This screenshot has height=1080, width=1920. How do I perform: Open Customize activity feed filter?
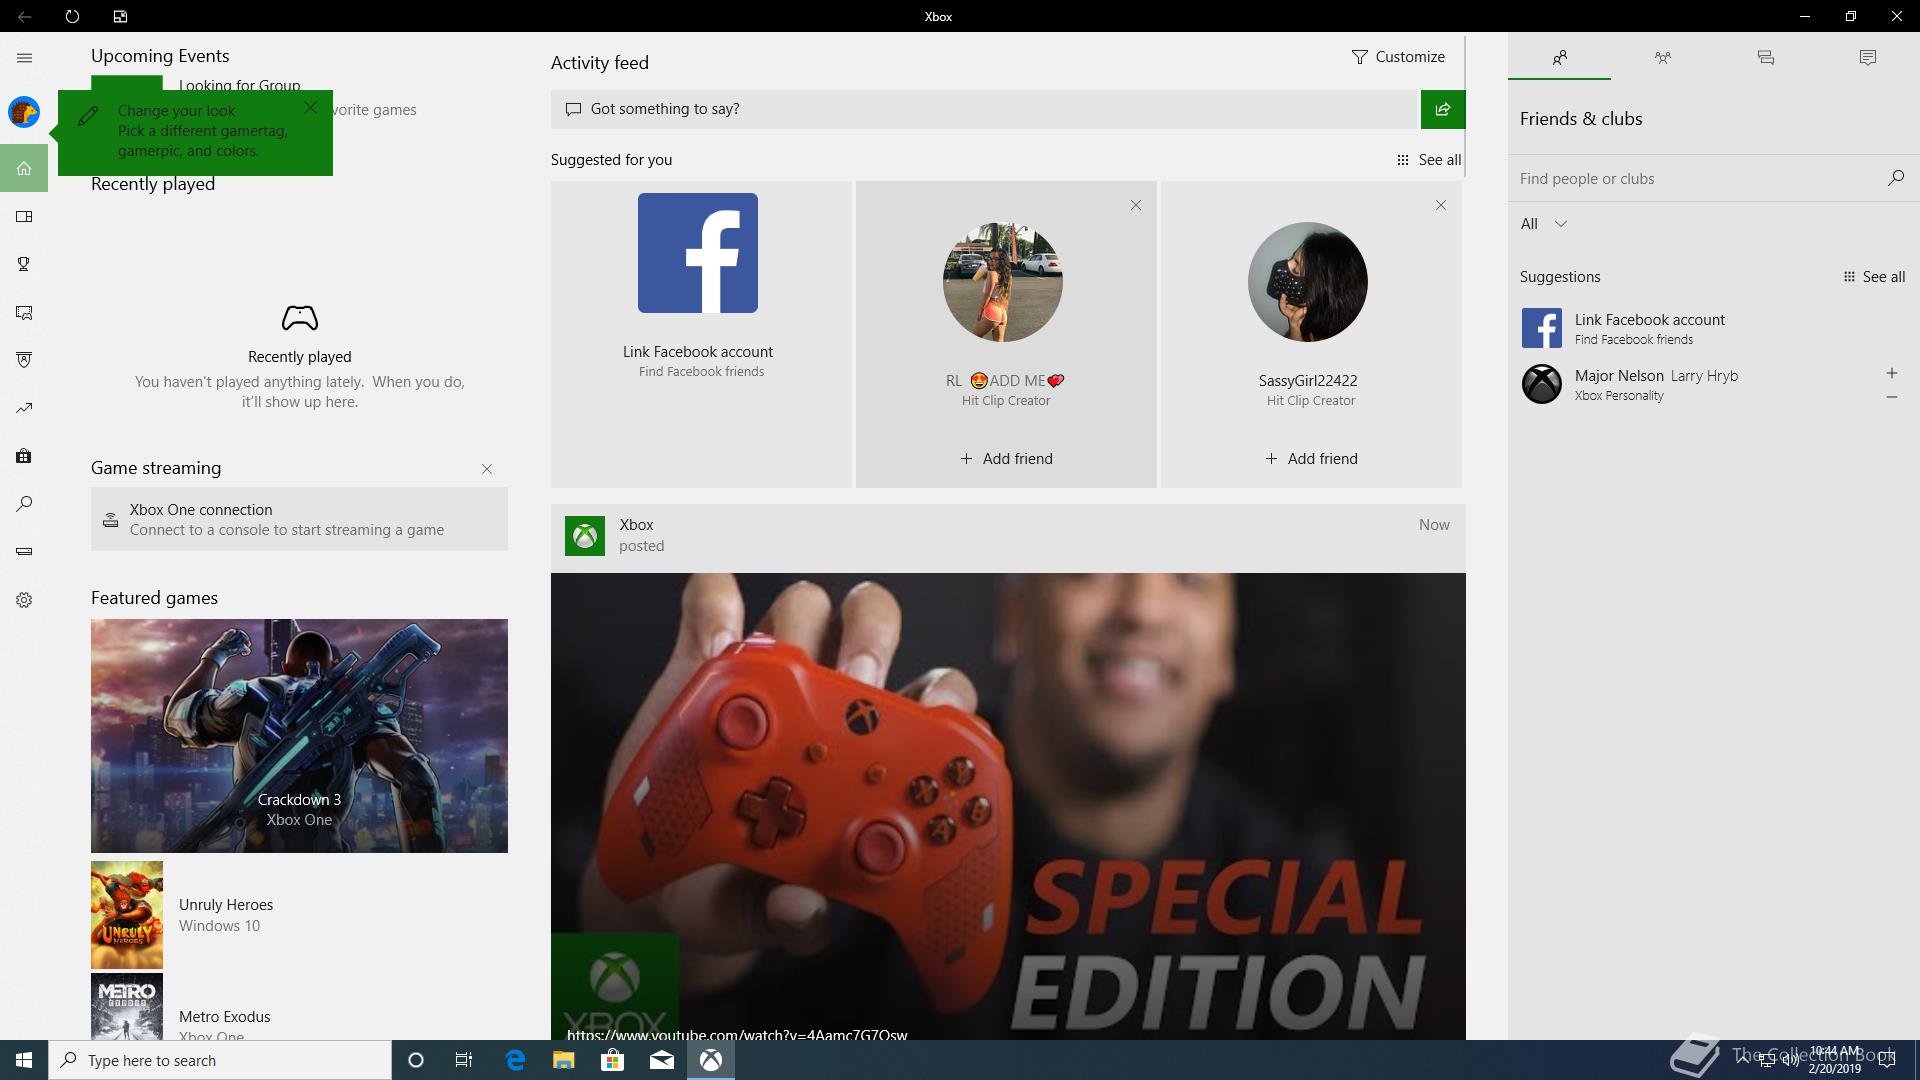(x=1398, y=57)
